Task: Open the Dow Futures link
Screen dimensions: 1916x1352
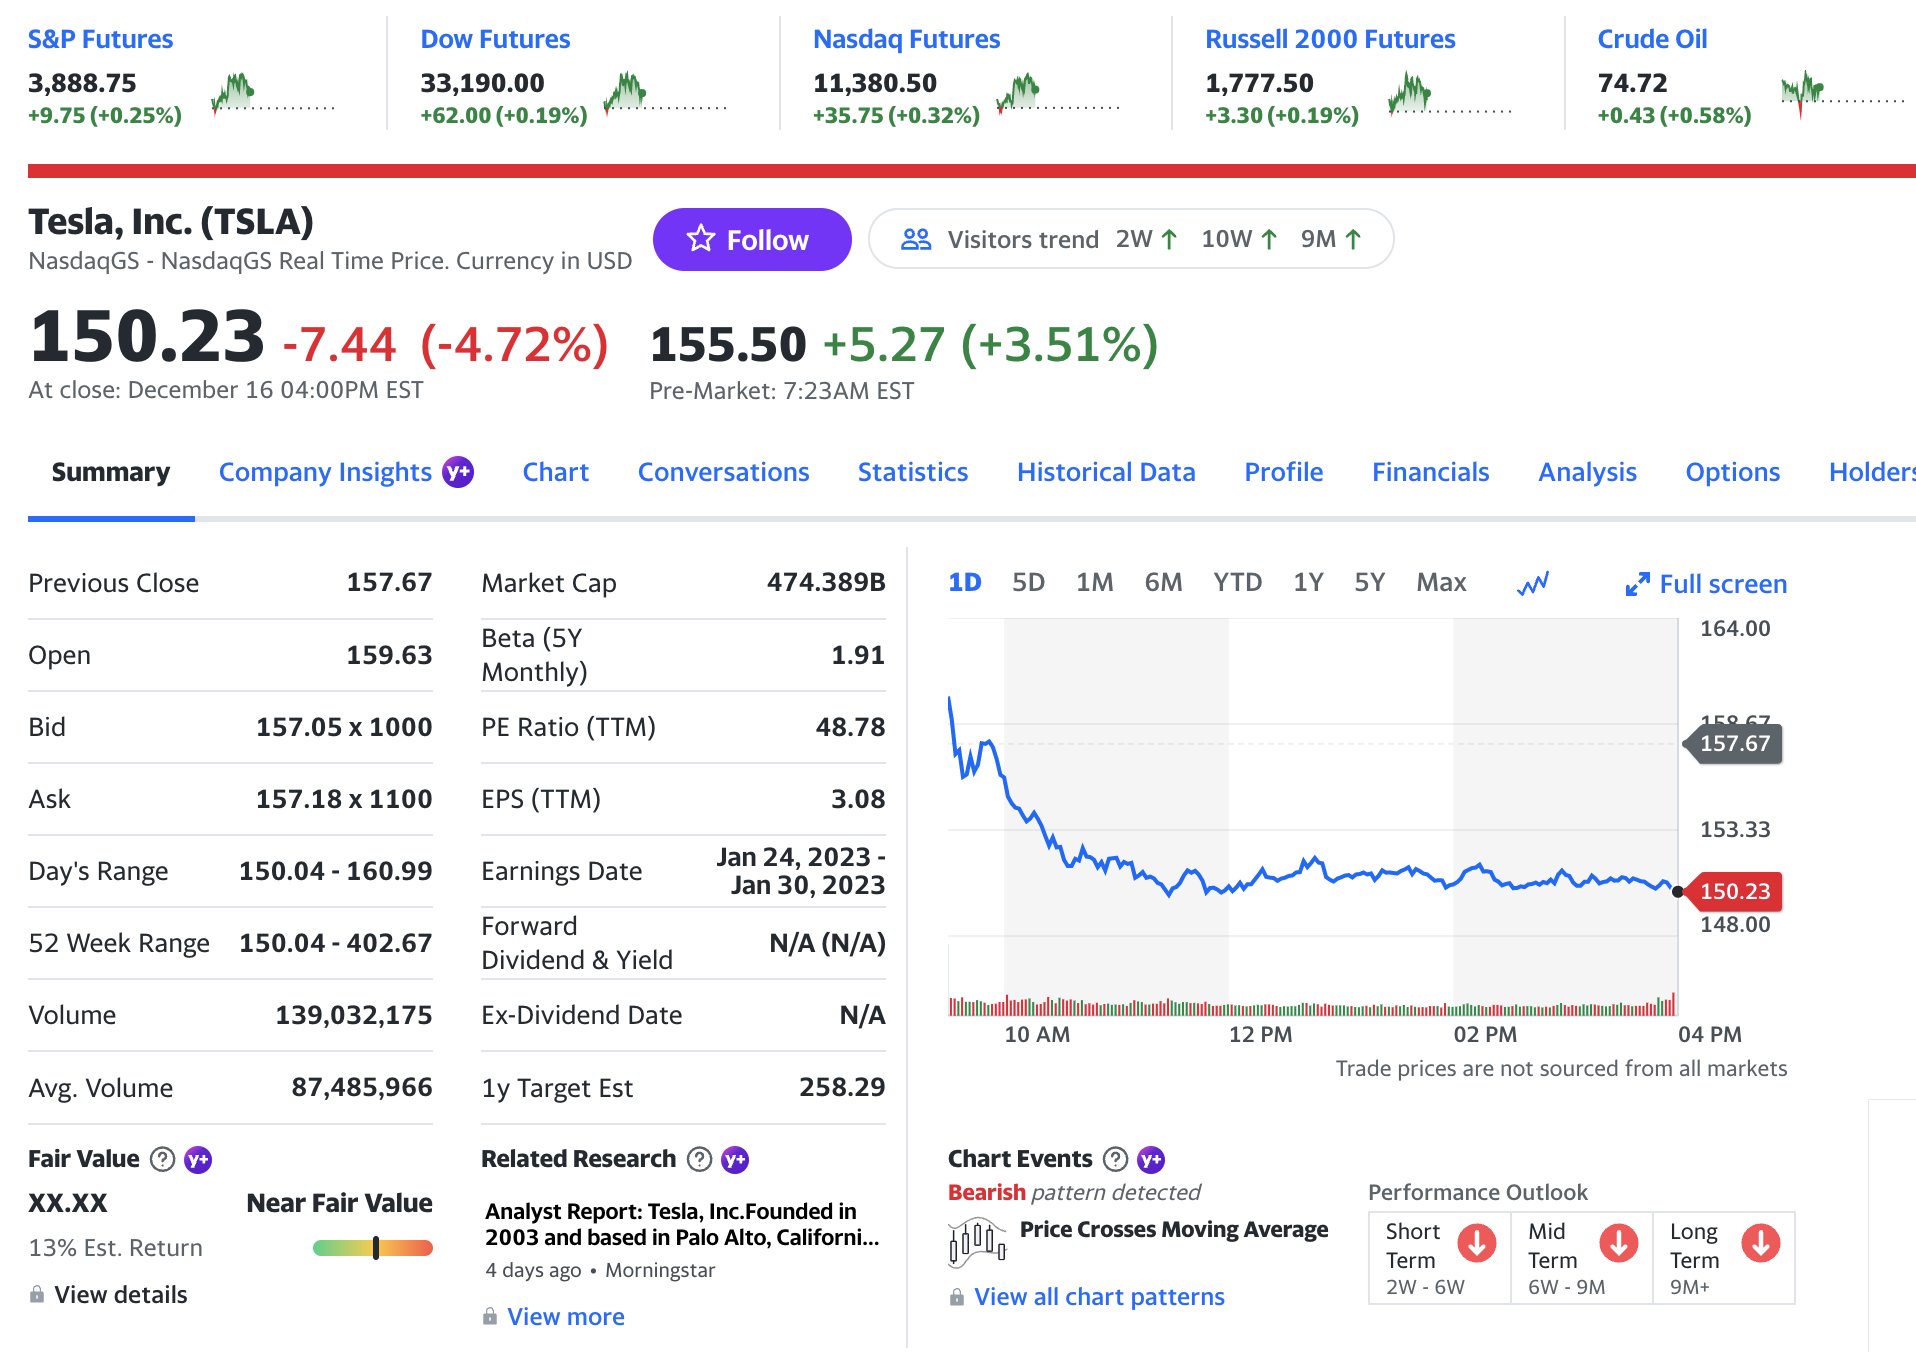Action: (x=495, y=39)
